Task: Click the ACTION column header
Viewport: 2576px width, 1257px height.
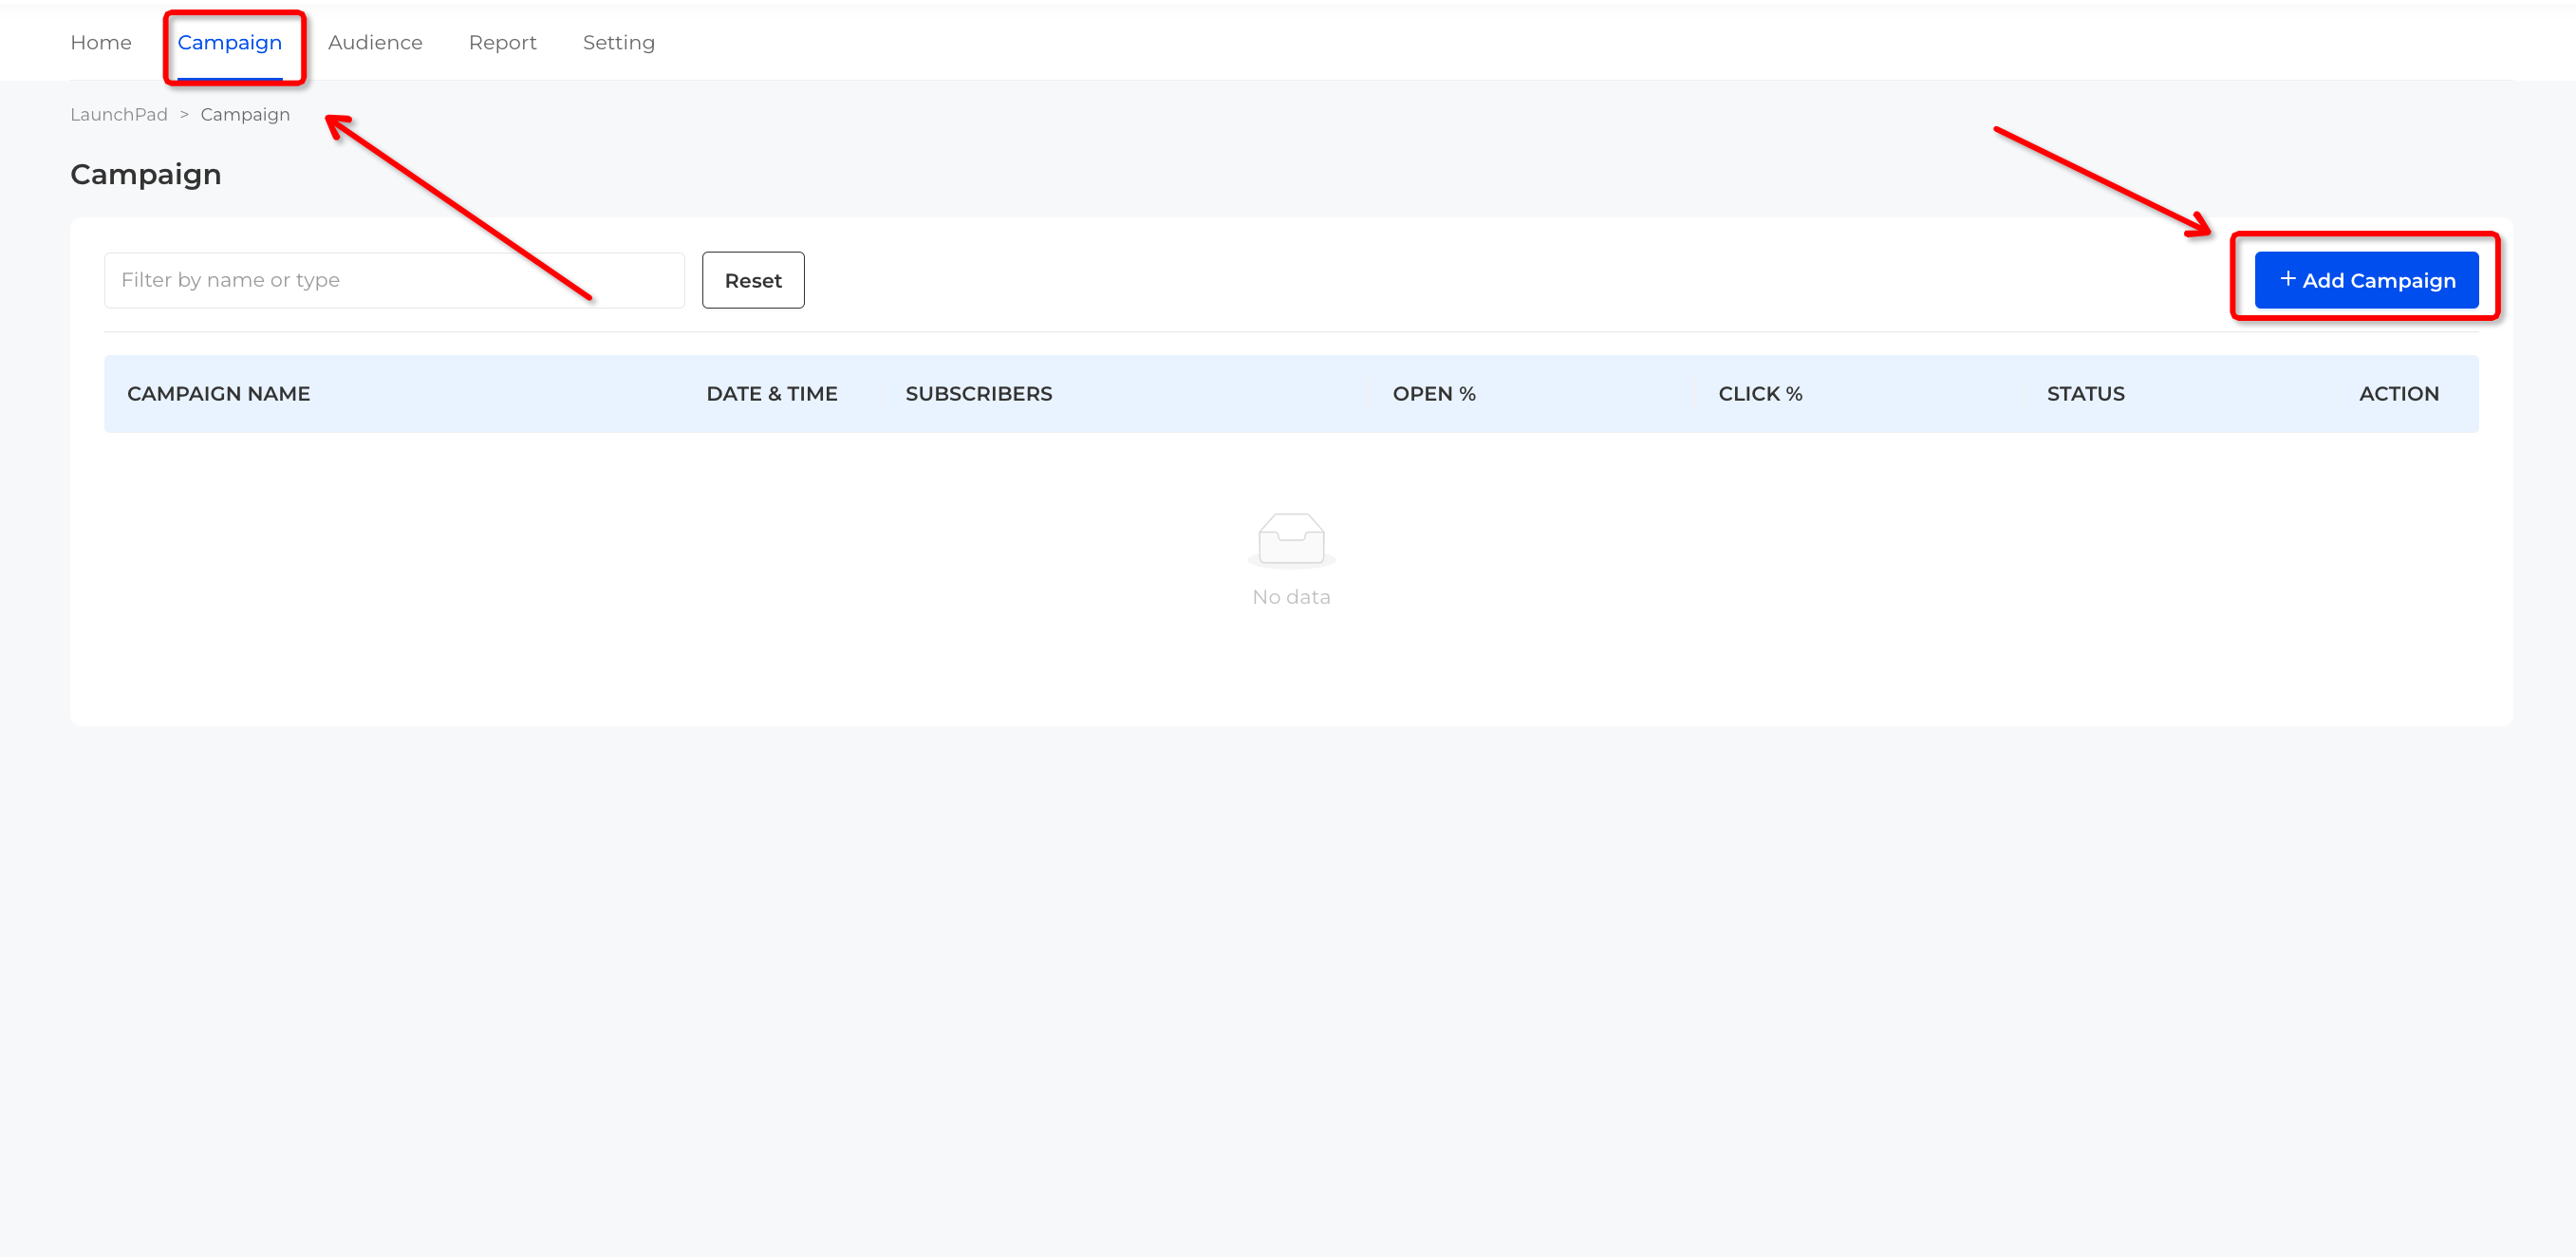Action: (2399, 394)
